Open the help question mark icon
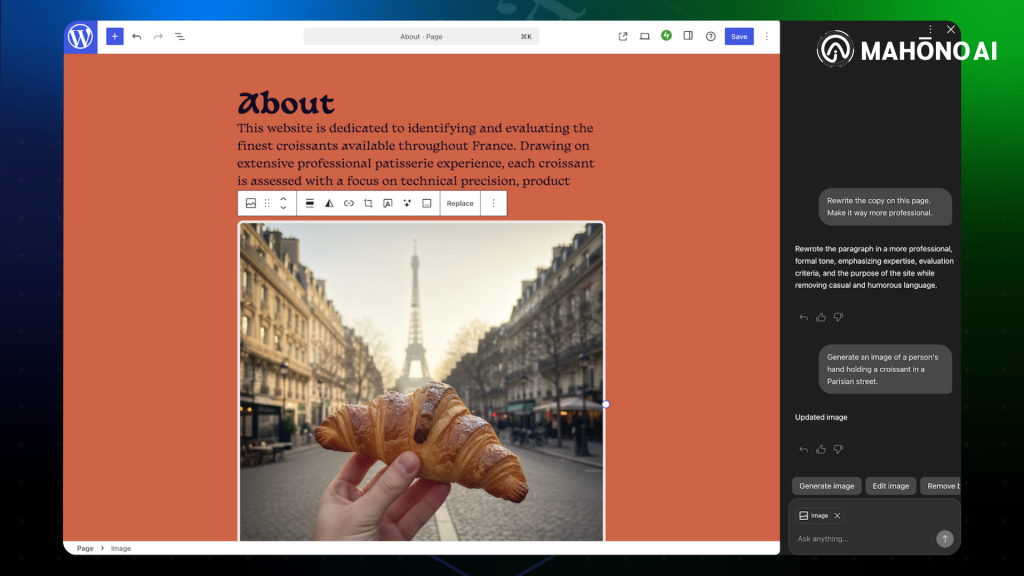 coord(711,37)
